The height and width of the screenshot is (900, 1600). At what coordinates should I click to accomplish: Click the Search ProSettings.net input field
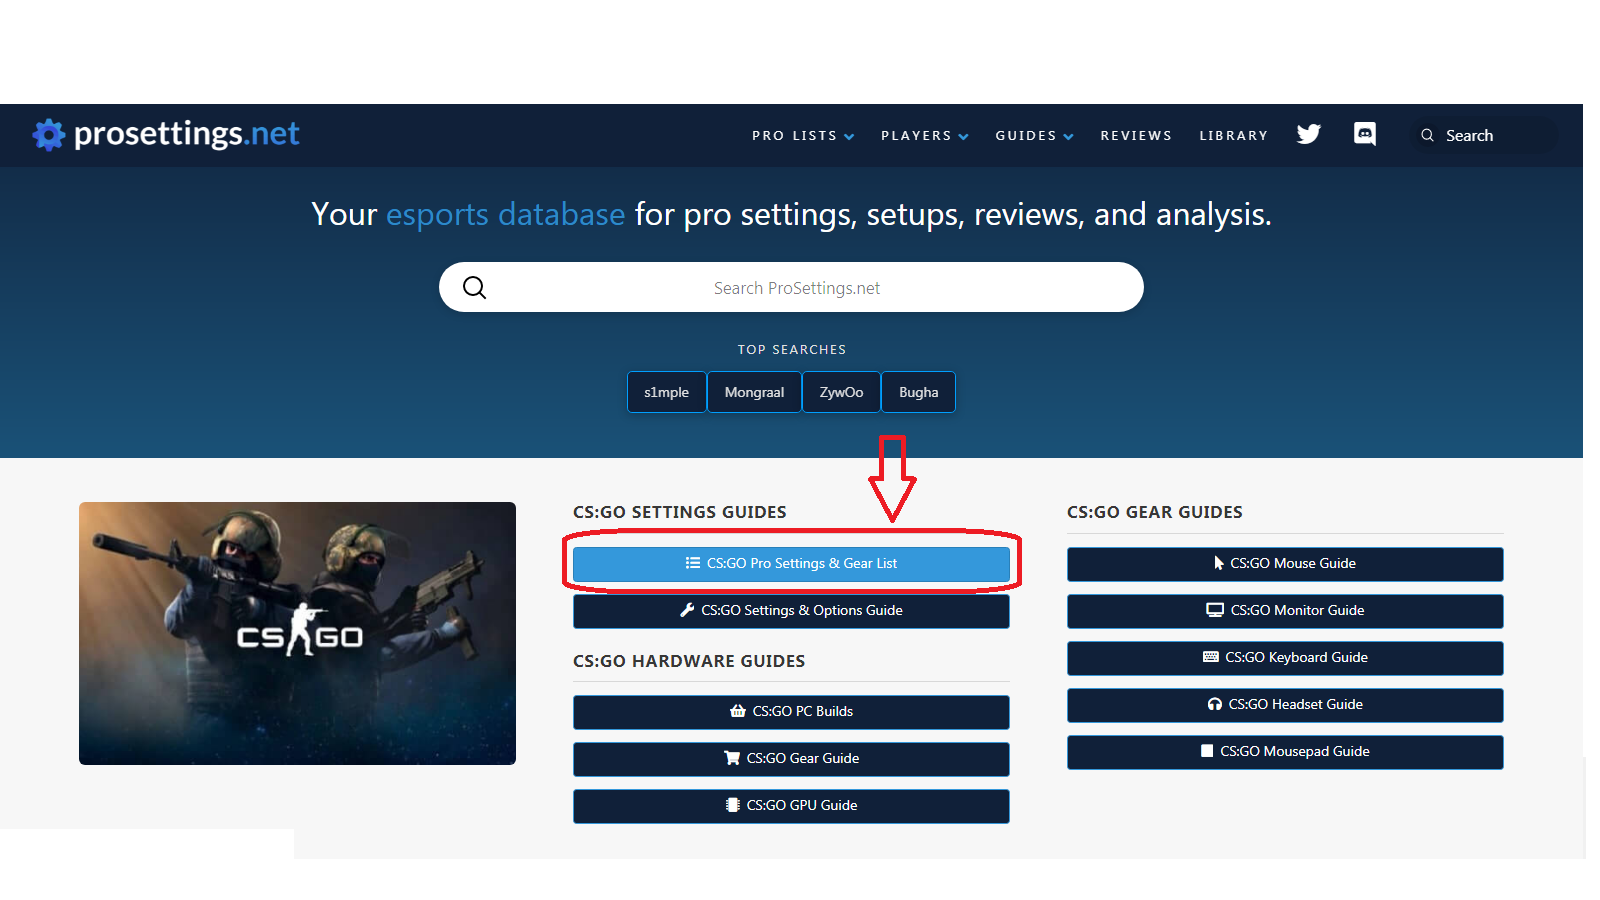[x=791, y=288]
